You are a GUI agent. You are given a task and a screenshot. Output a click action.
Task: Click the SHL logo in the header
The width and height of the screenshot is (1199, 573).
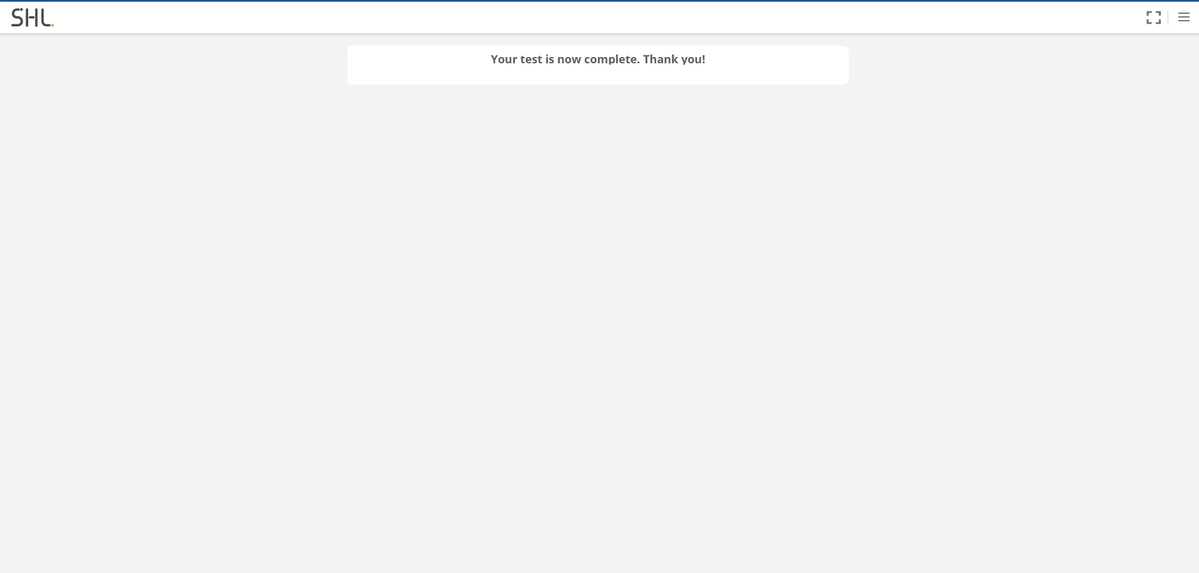(32, 18)
